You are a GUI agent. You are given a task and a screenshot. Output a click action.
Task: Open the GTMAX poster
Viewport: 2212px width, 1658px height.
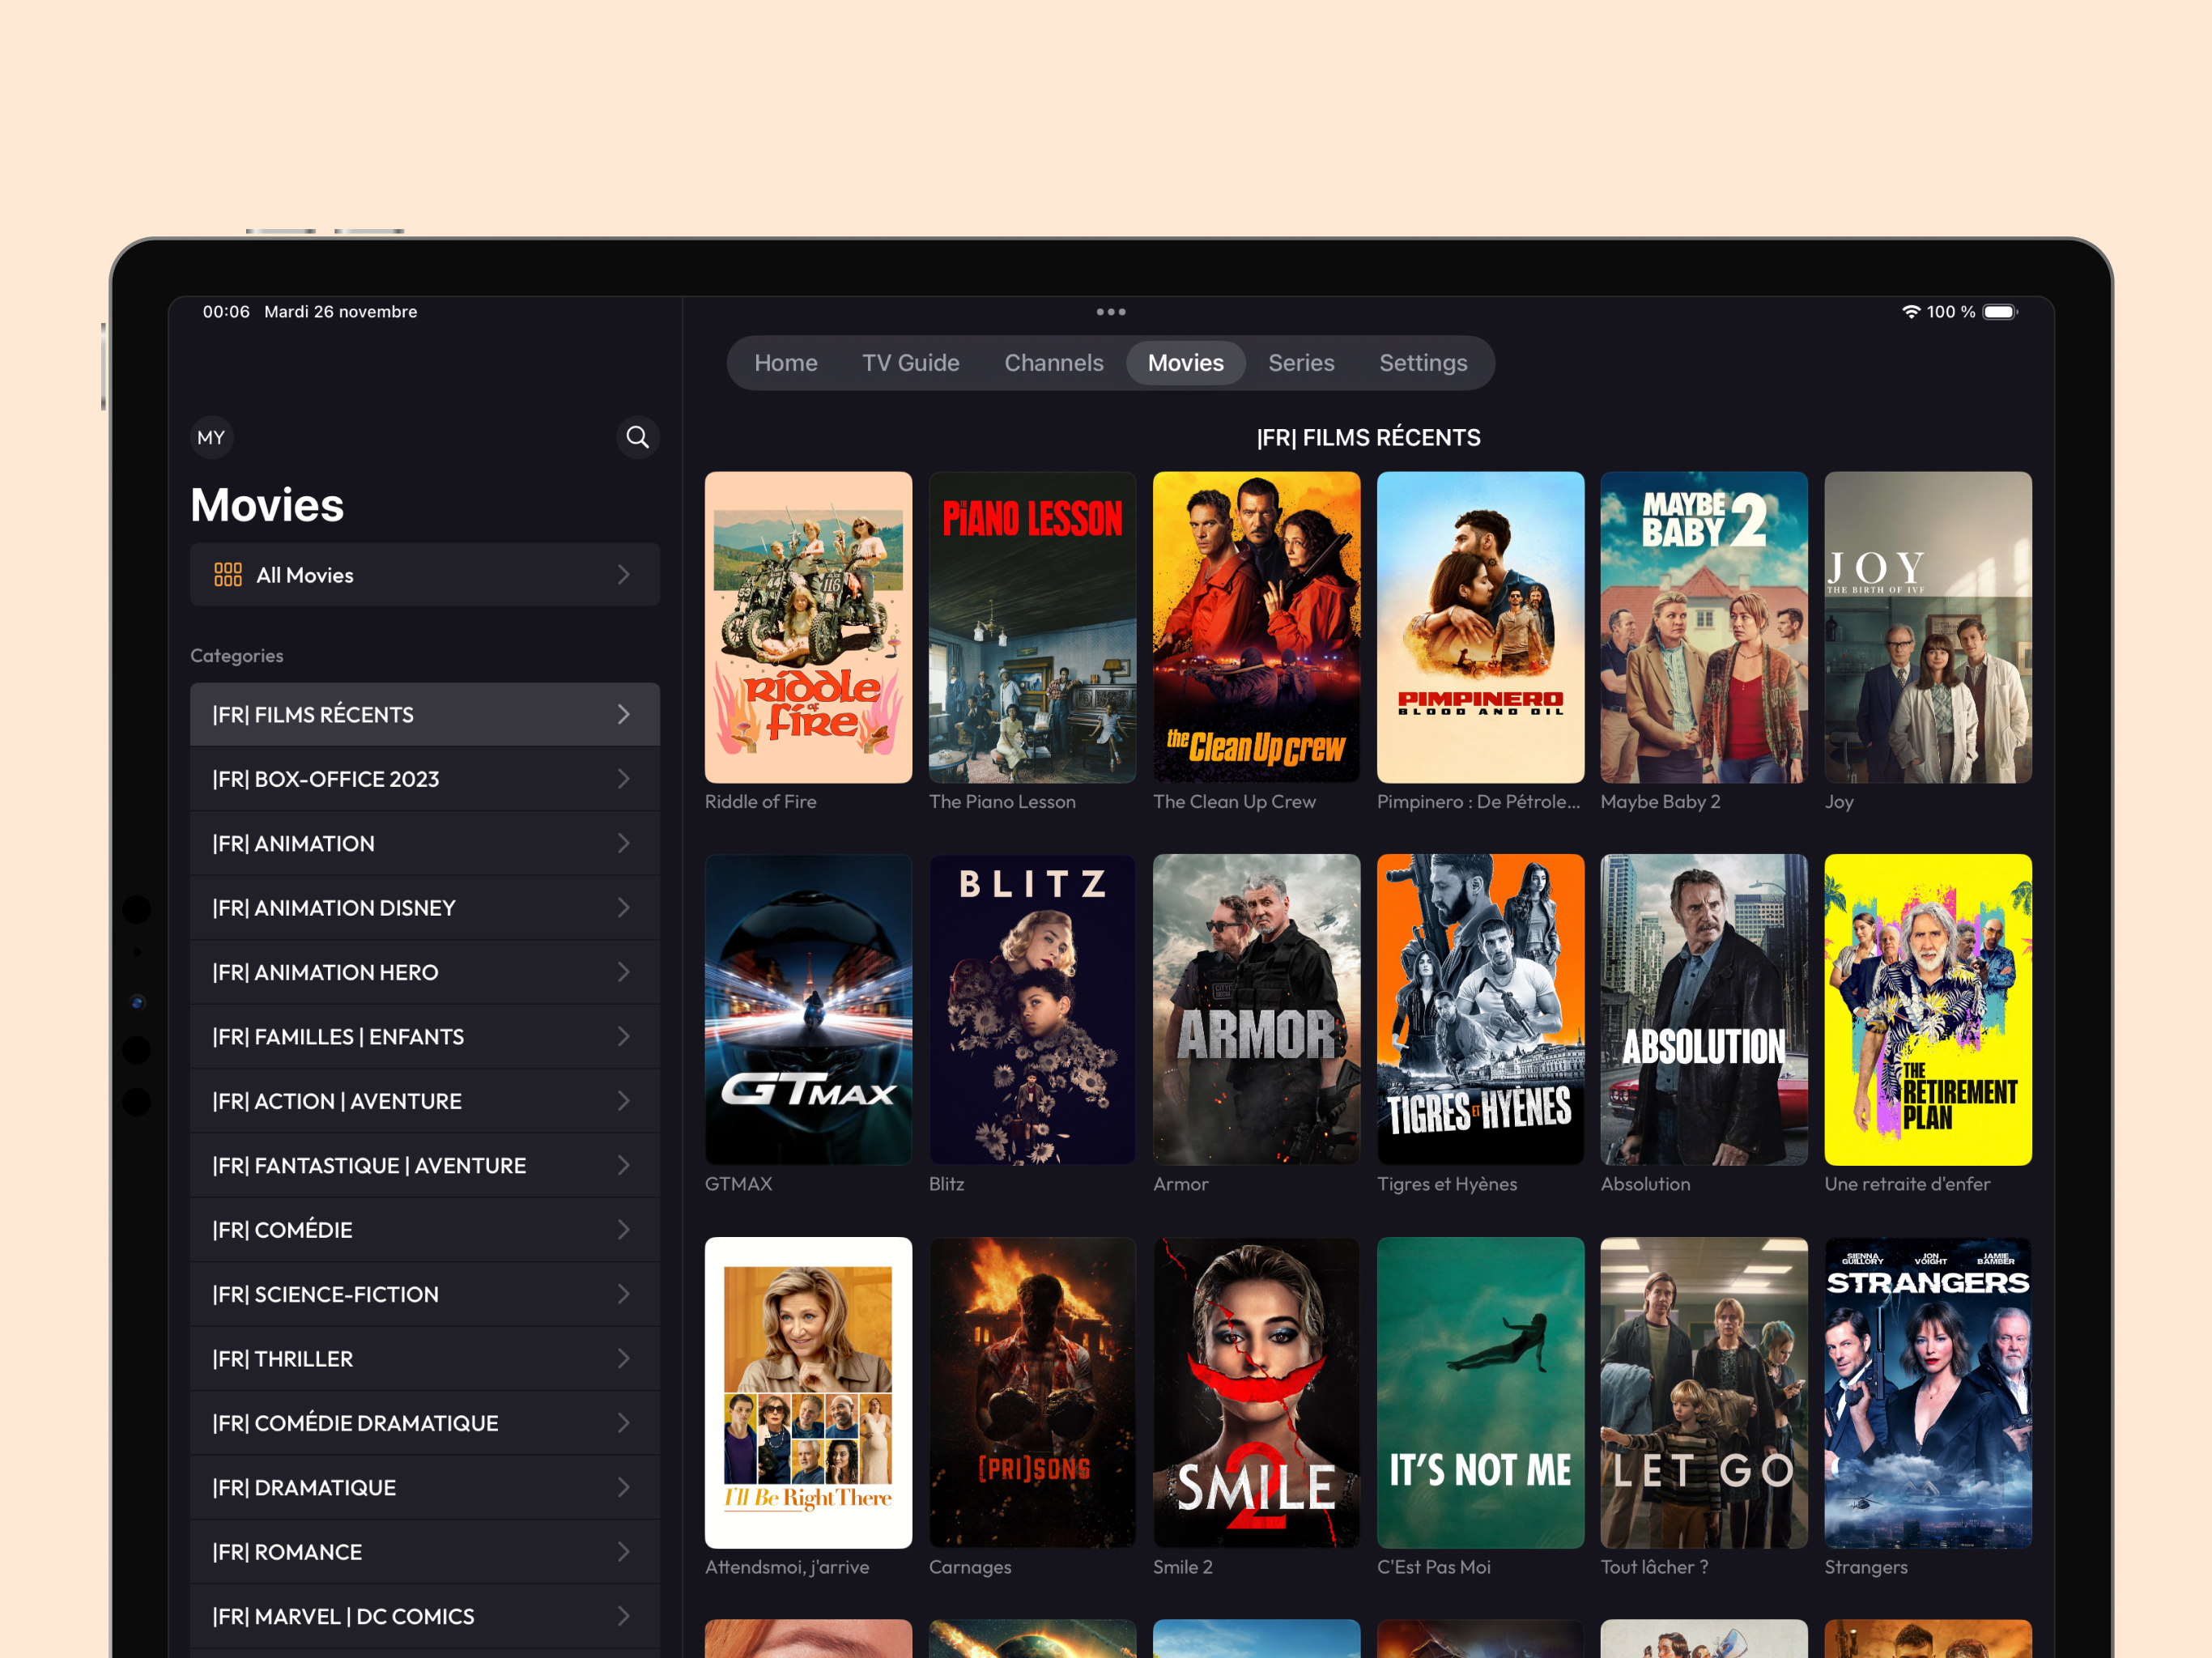pos(808,1009)
